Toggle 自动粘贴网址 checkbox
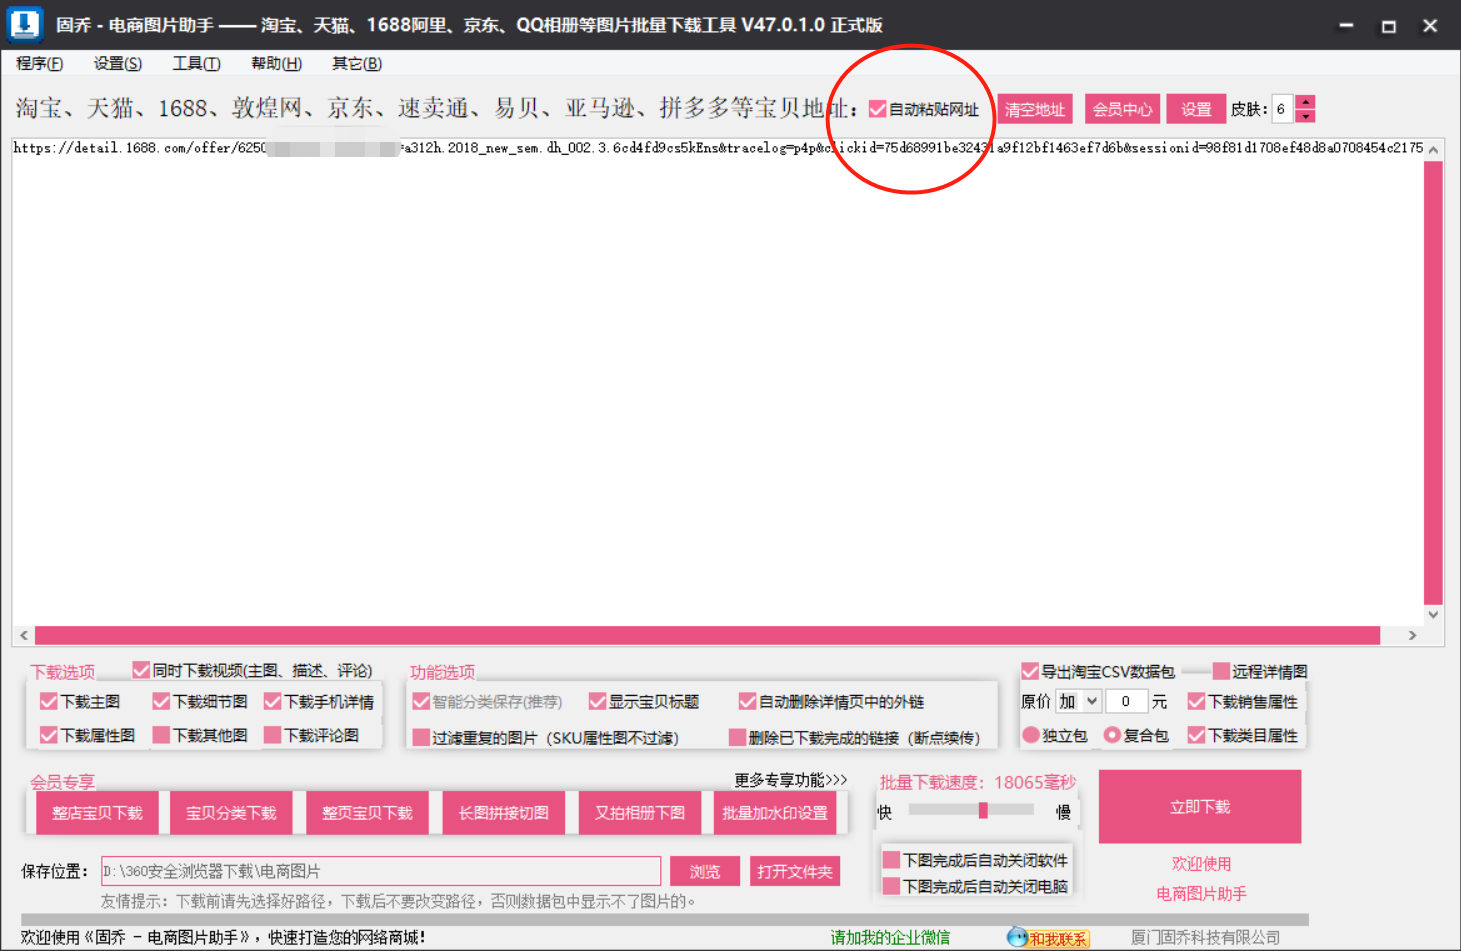This screenshot has height=951, width=1461. click(877, 109)
